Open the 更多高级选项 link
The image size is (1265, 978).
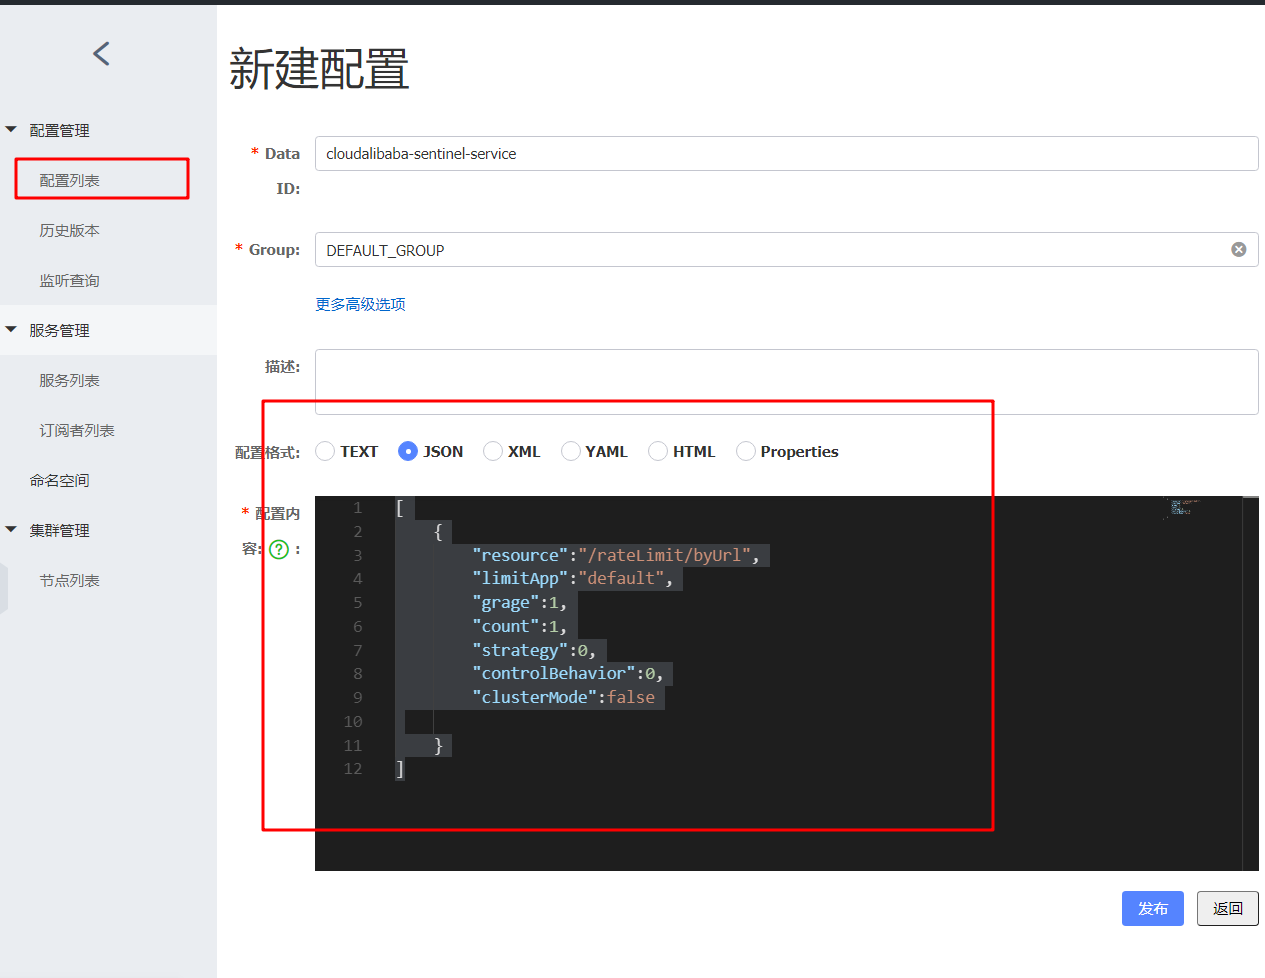pyautogui.click(x=360, y=304)
